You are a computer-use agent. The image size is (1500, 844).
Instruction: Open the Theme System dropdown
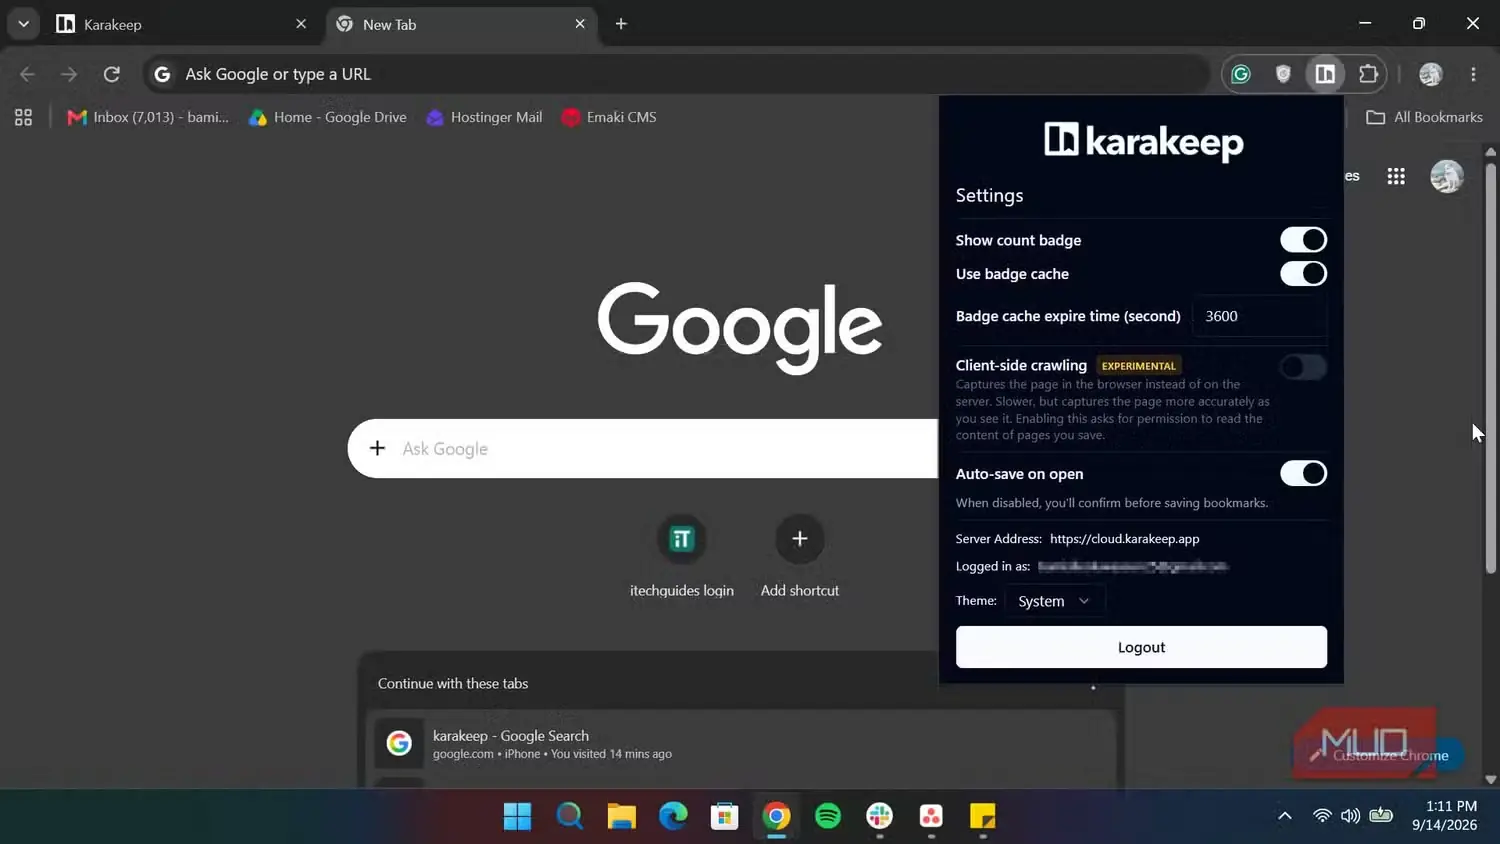(1054, 601)
